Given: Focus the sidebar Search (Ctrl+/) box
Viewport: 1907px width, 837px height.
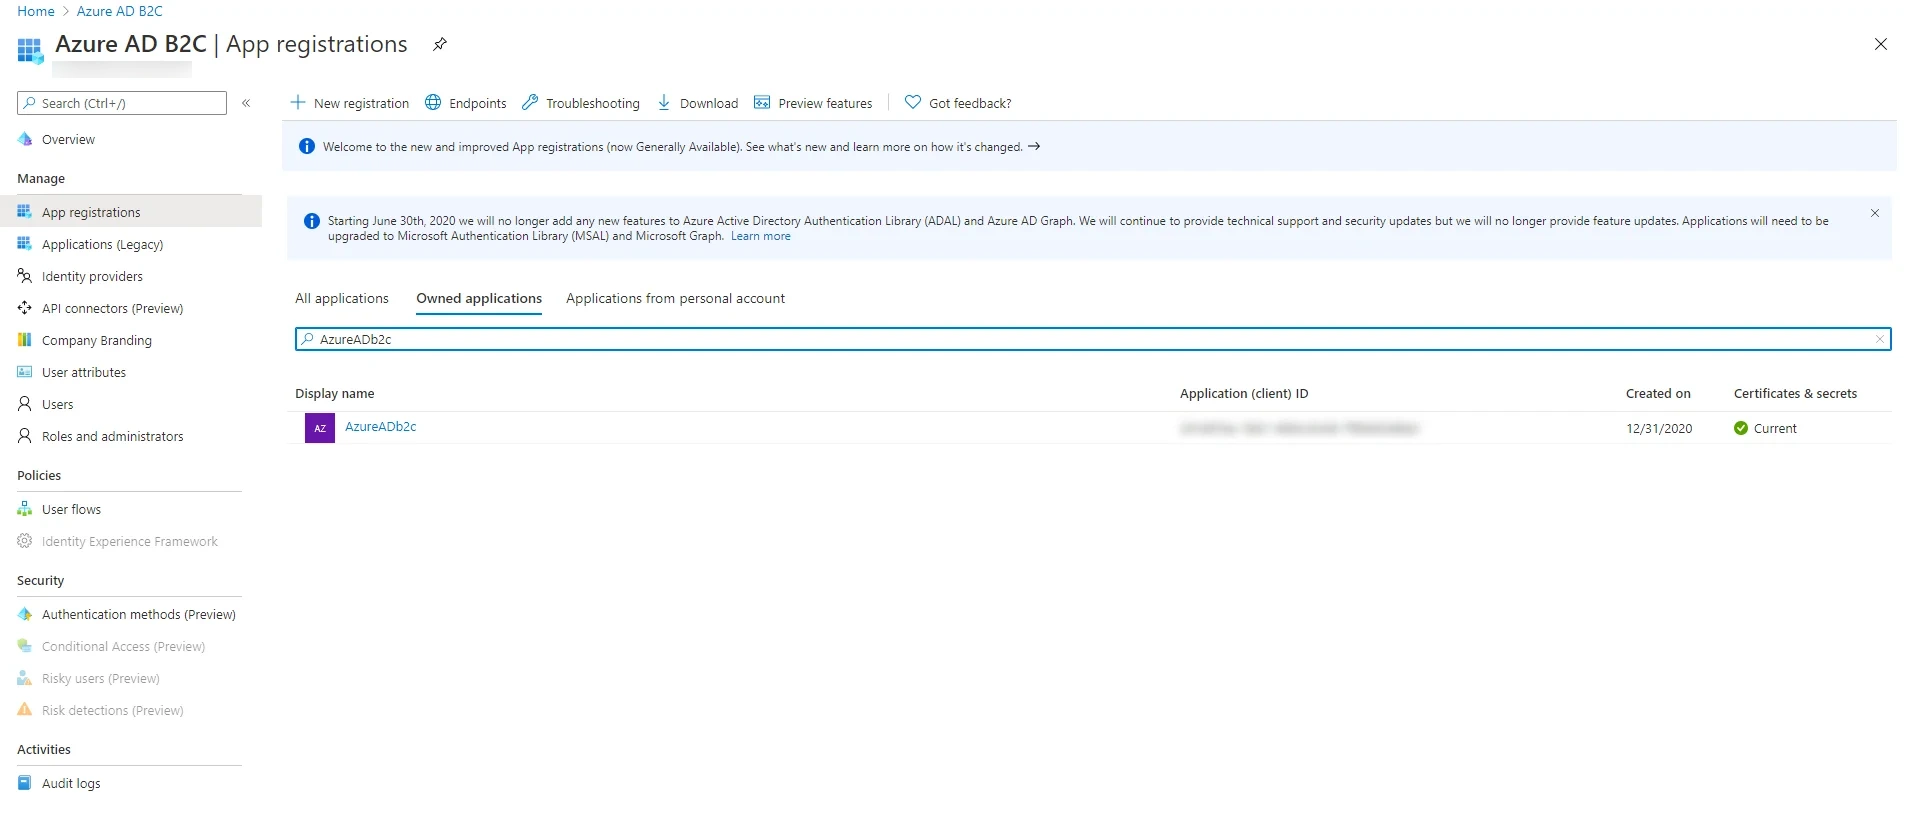Looking at the screenshot, I should tap(122, 103).
